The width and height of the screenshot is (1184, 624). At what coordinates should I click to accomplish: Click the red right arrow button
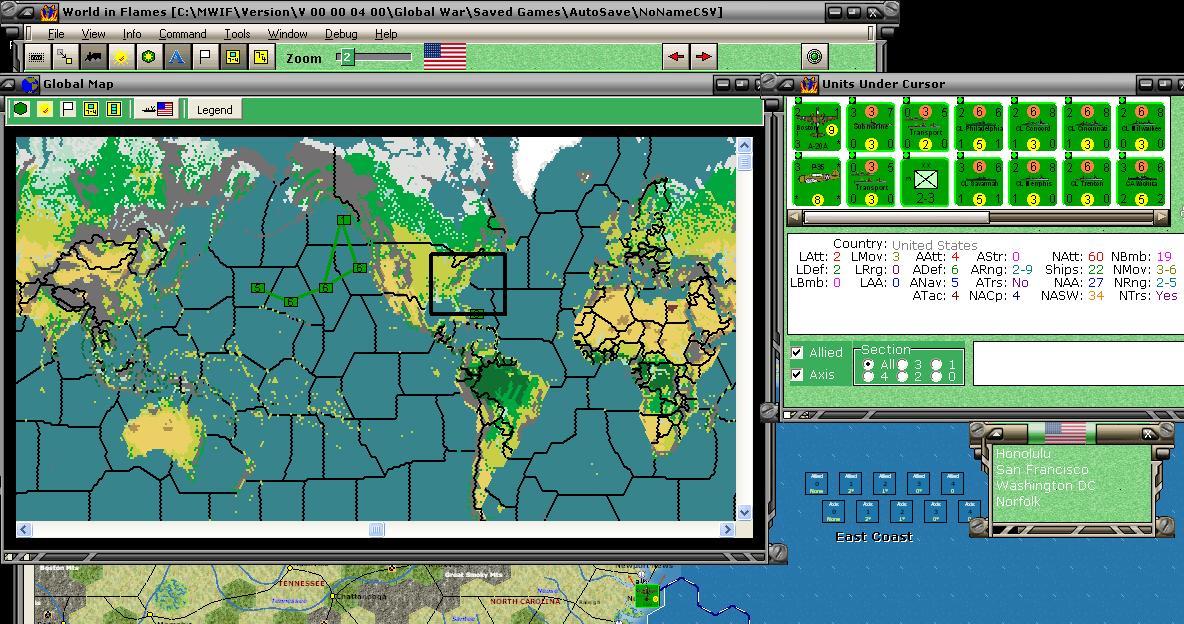(703, 57)
